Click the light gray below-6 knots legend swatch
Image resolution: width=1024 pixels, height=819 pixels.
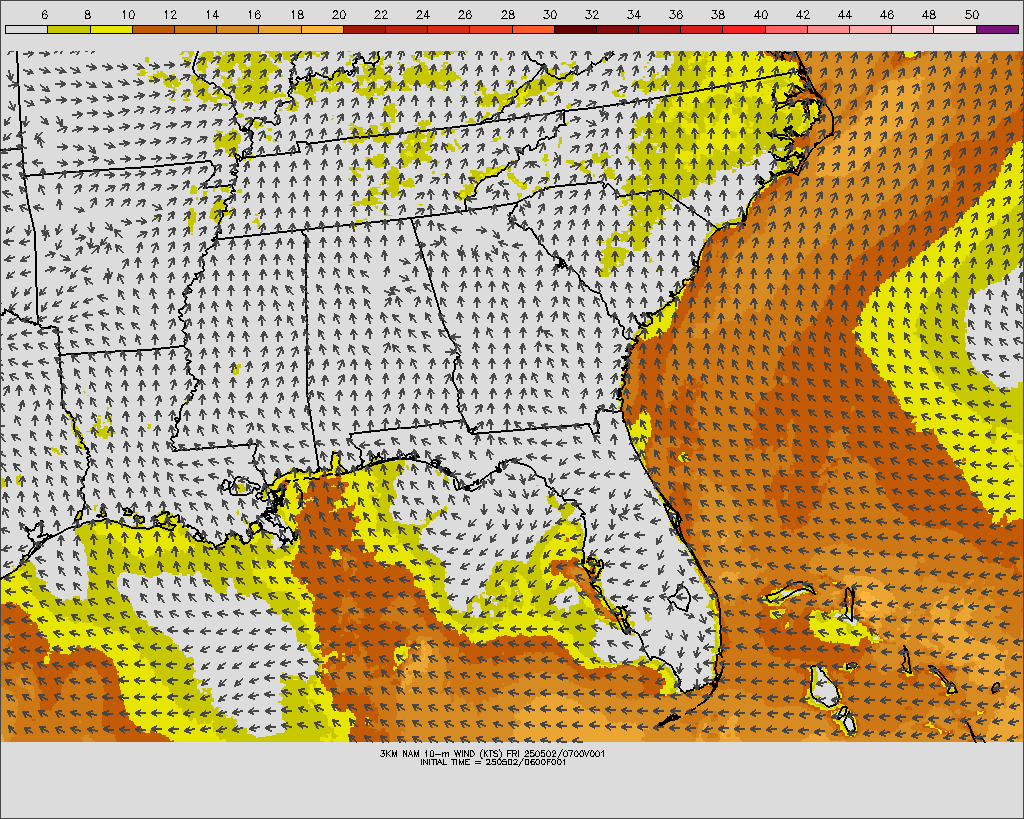[26, 29]
